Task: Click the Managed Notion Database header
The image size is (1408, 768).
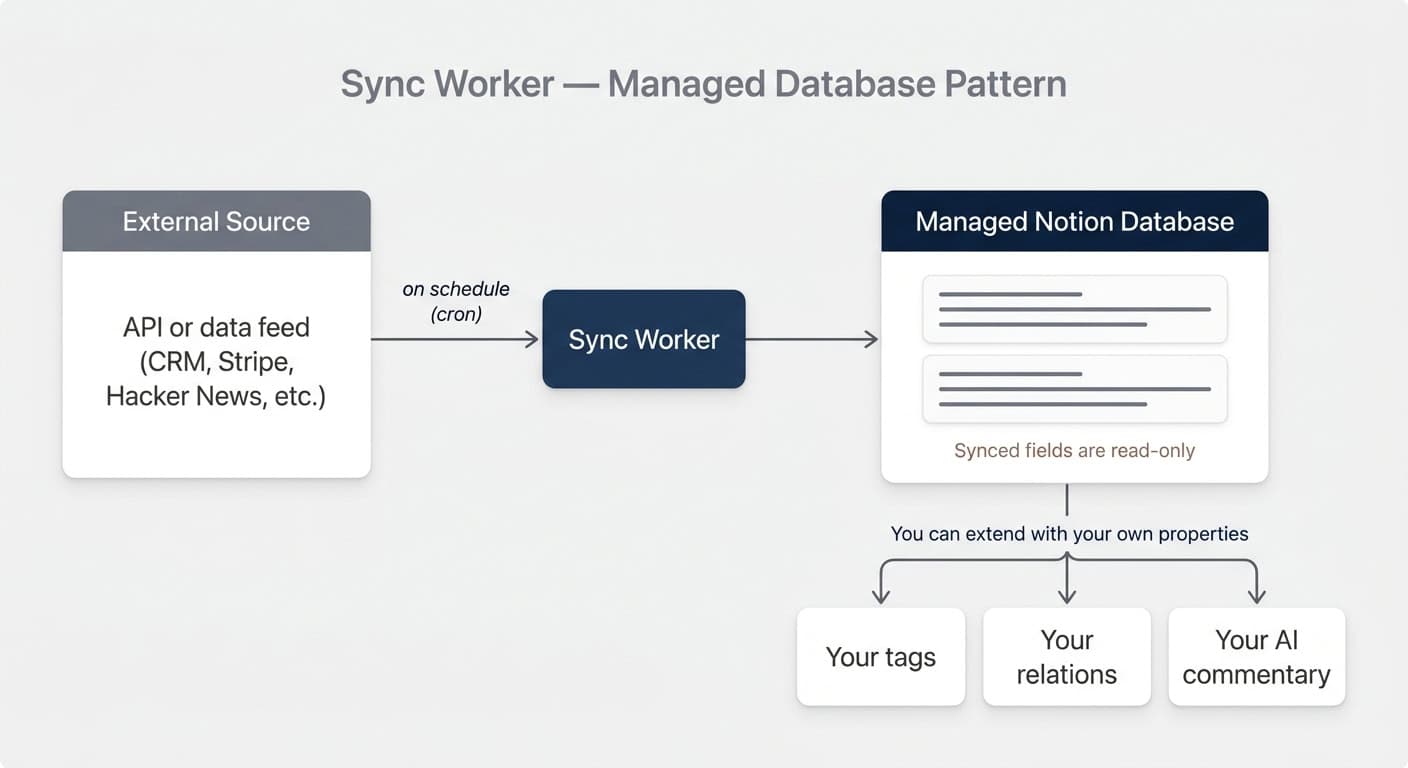Action: 1074,221
